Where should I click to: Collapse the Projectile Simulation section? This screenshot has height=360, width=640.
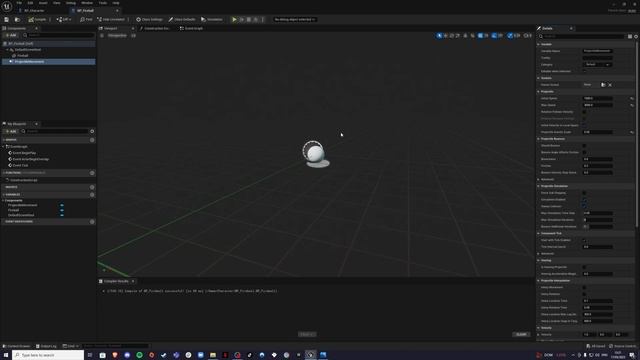(539, 186)
